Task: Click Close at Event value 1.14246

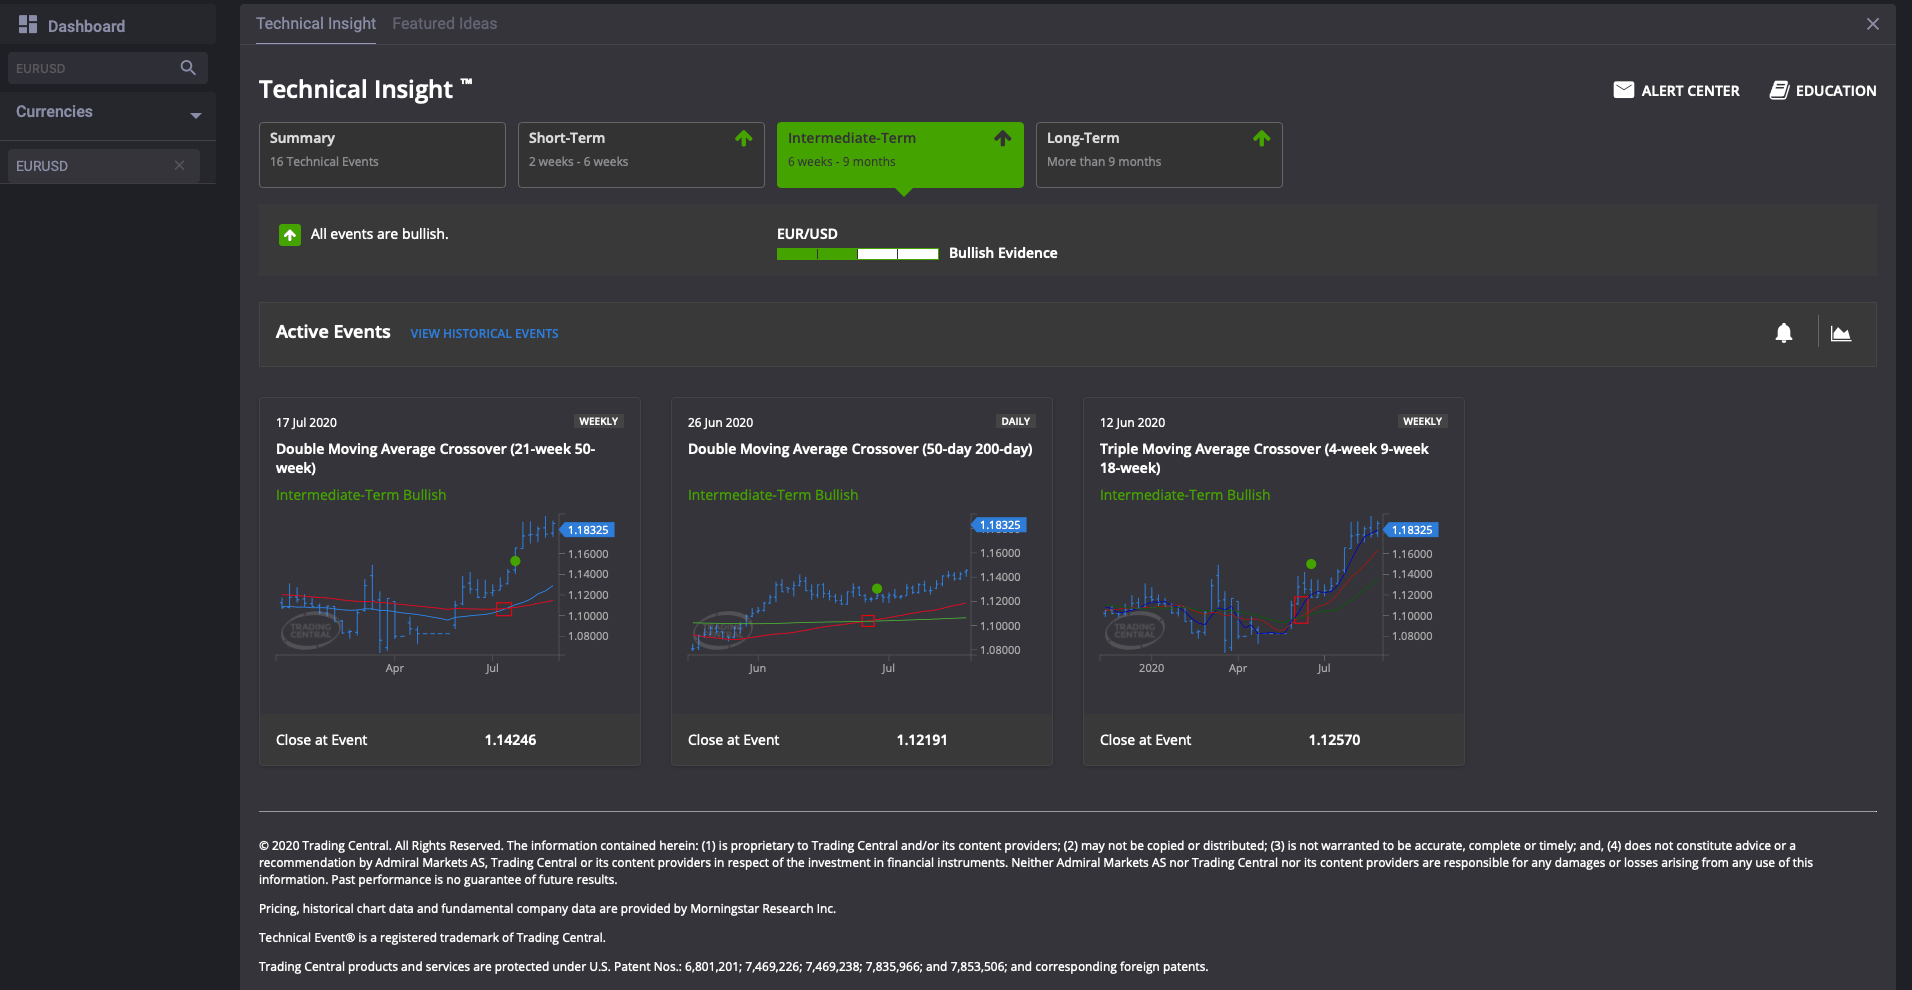Action: click(510, 740)
